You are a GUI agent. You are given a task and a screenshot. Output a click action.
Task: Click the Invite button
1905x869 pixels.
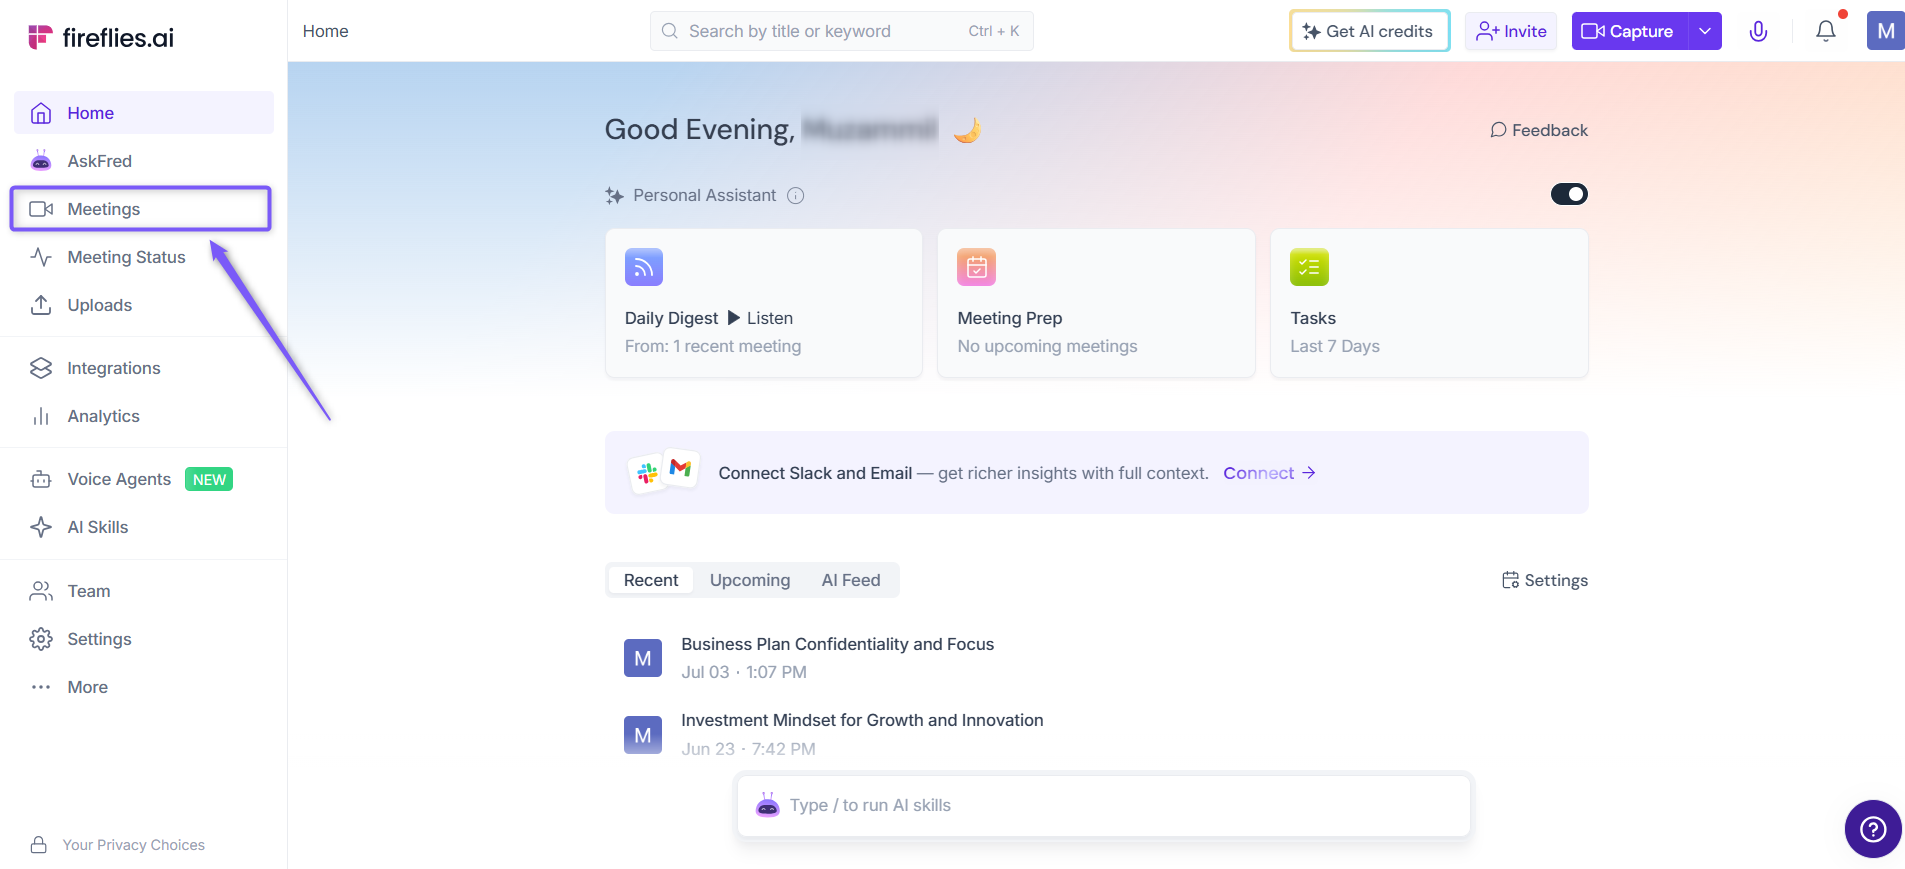pyautogui.click(x=1511, y=31)
